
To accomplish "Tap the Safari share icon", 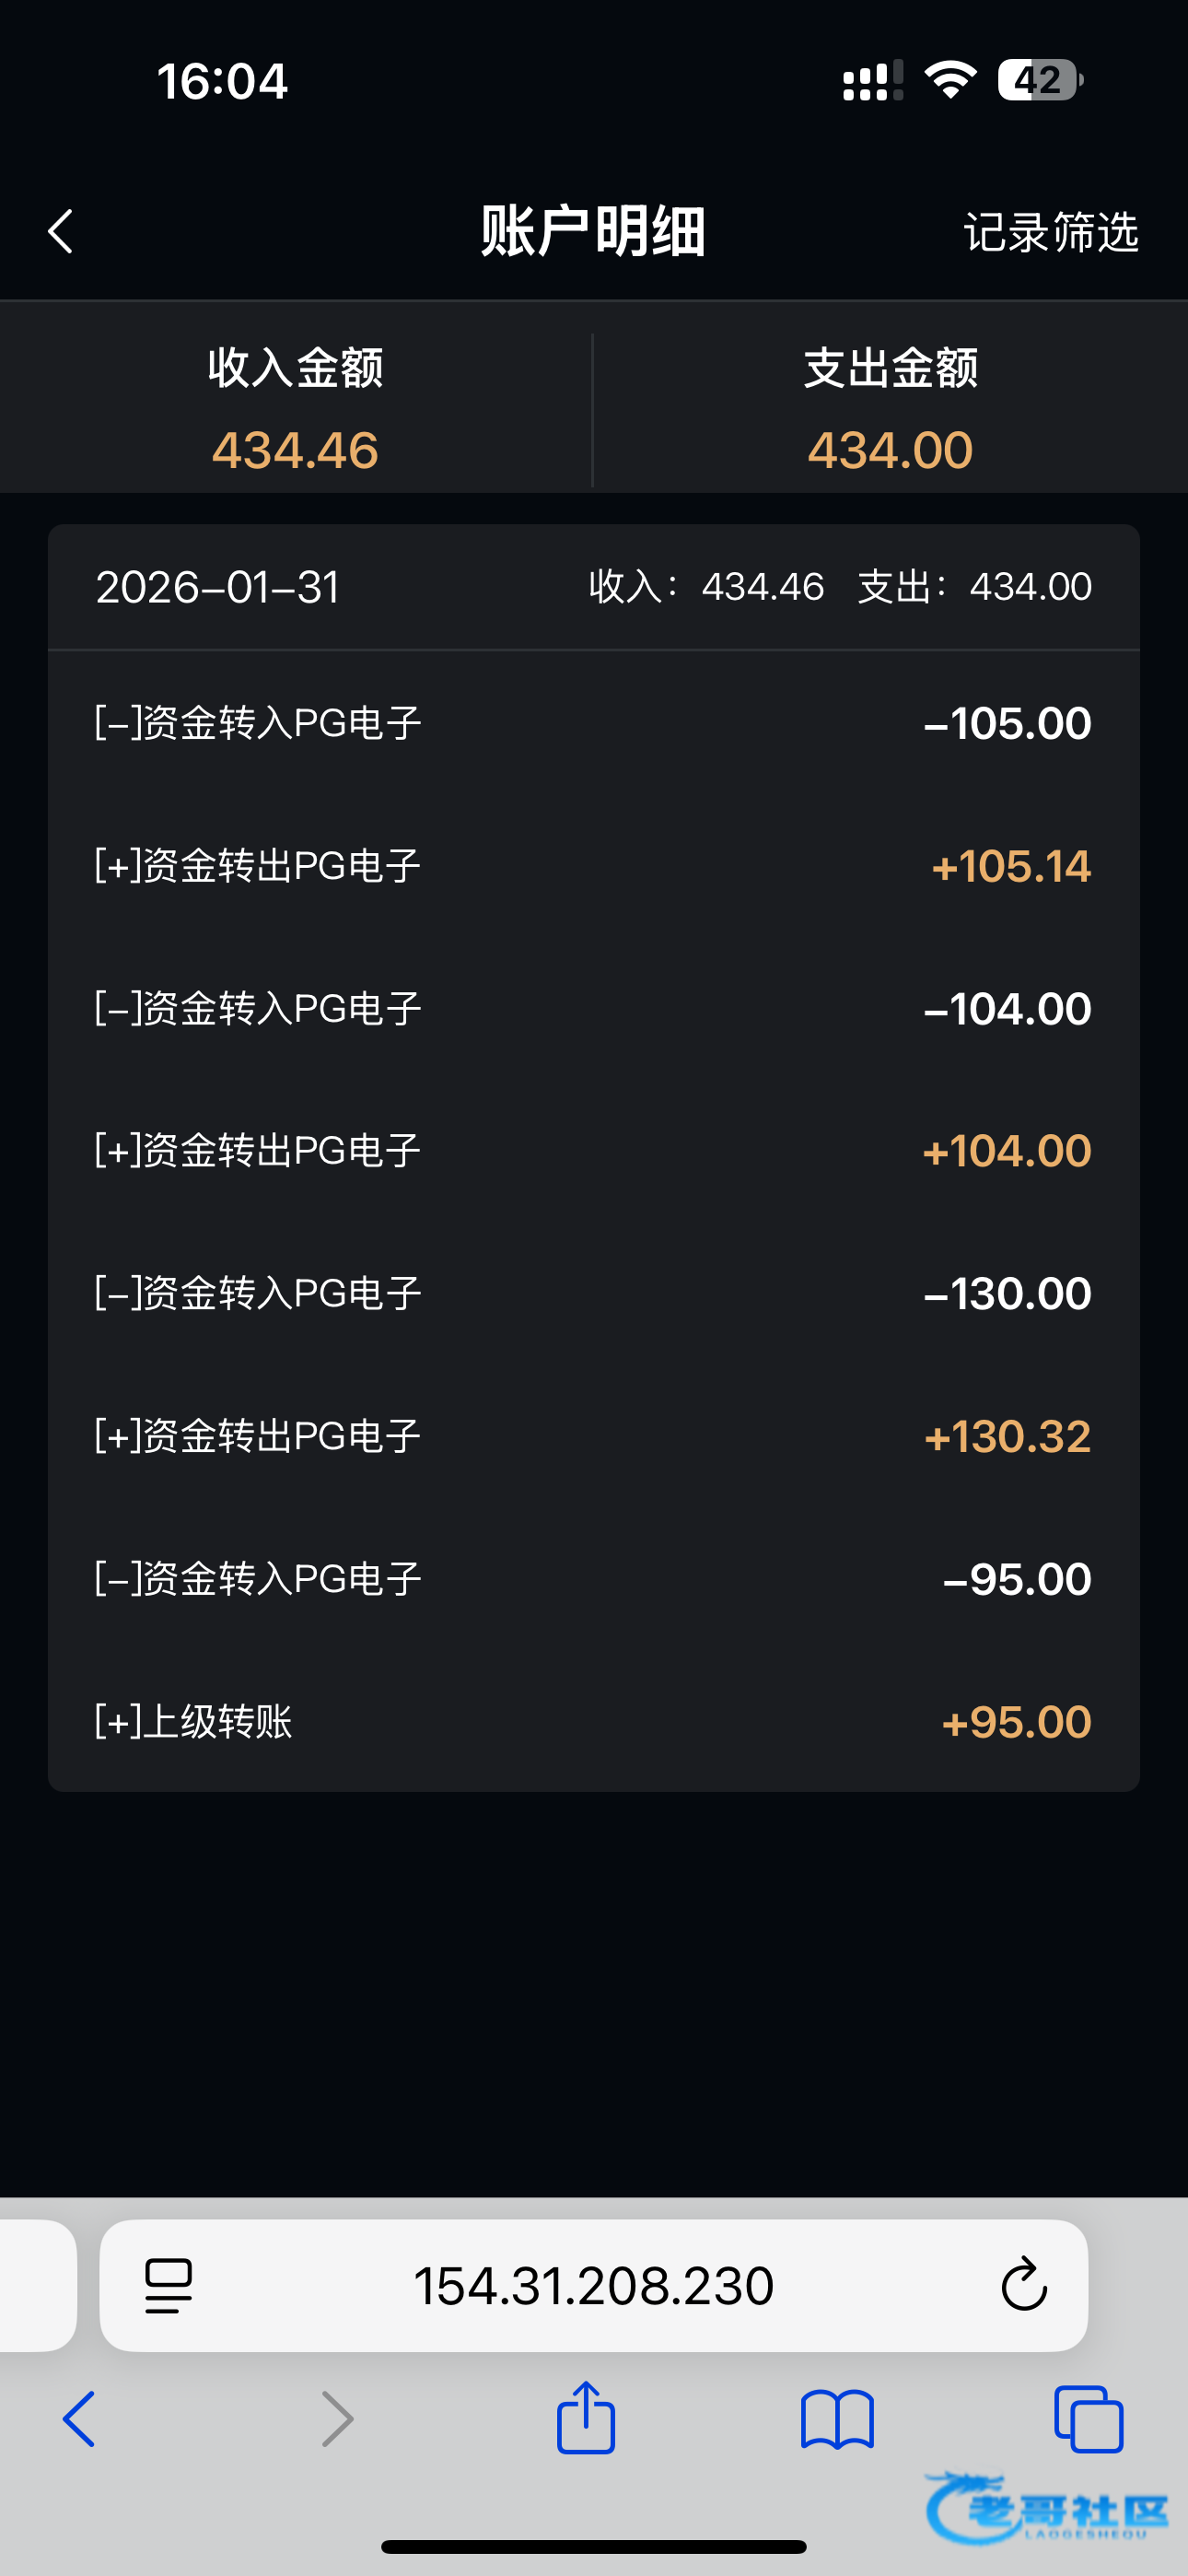I will [586, 2418].
